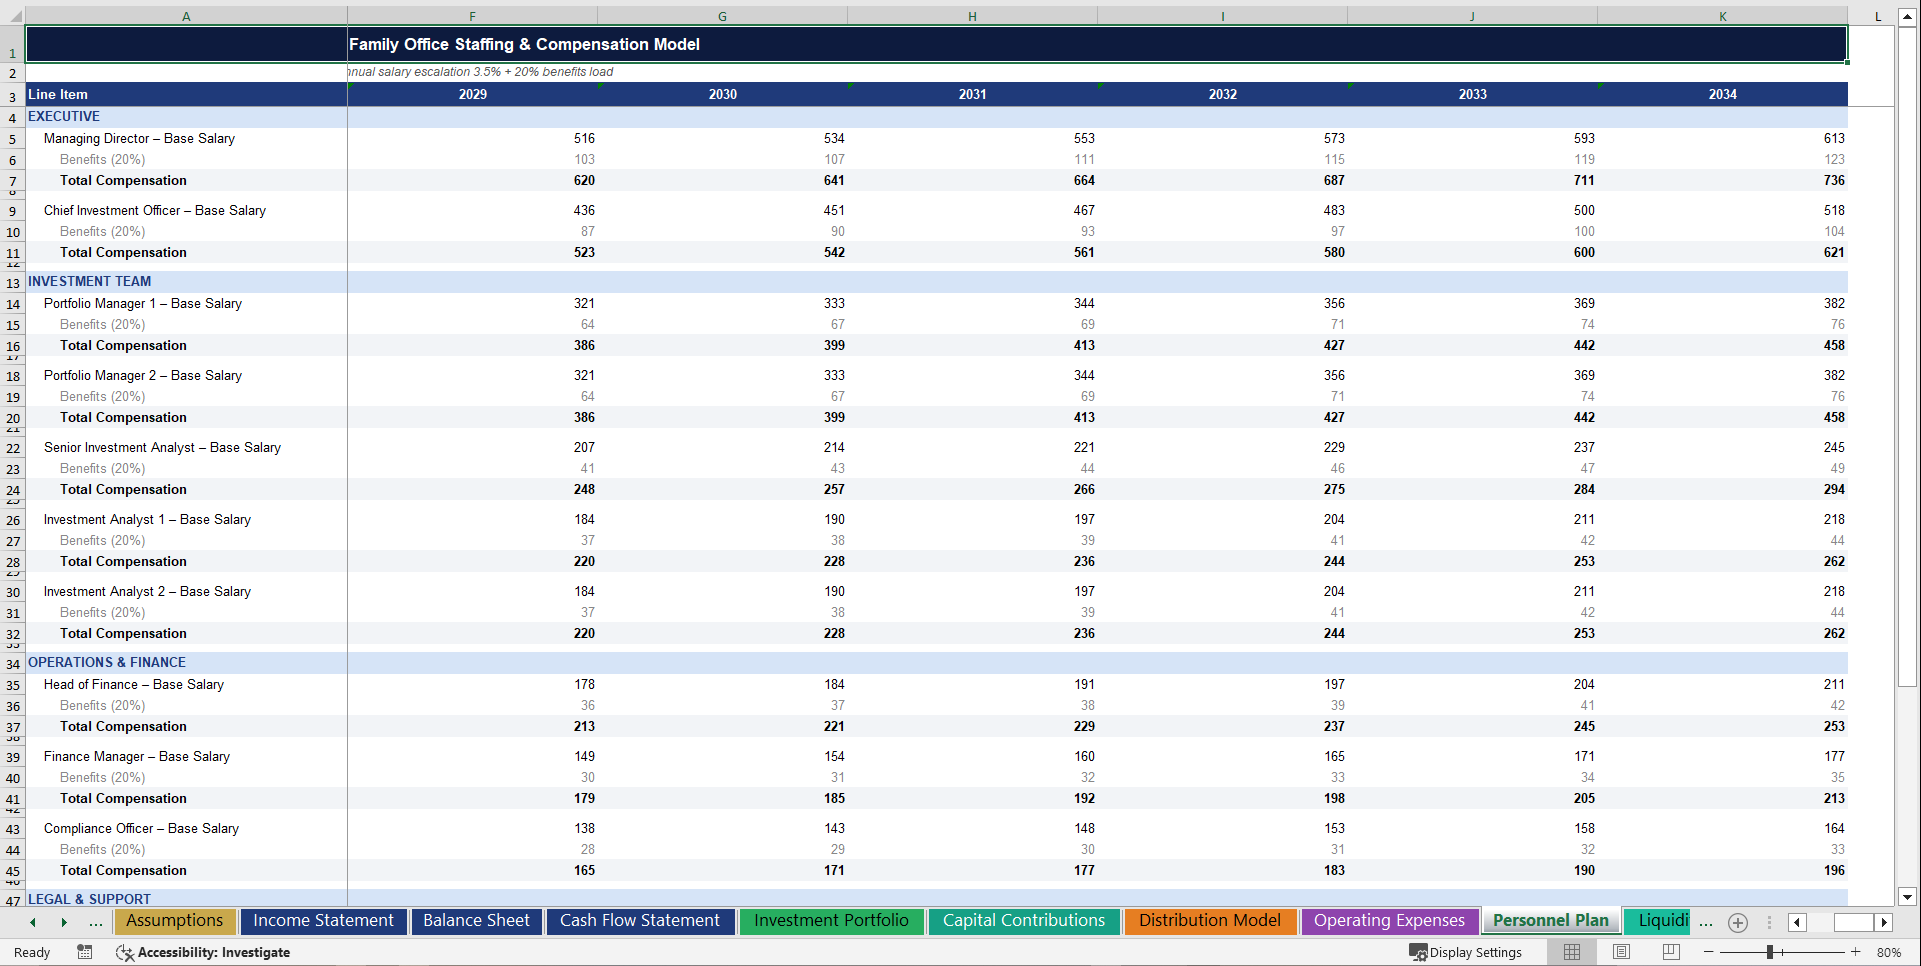The image size is (1921, 966).
Task: Select the Normal view icon
Action: [x=1570, y=951]
